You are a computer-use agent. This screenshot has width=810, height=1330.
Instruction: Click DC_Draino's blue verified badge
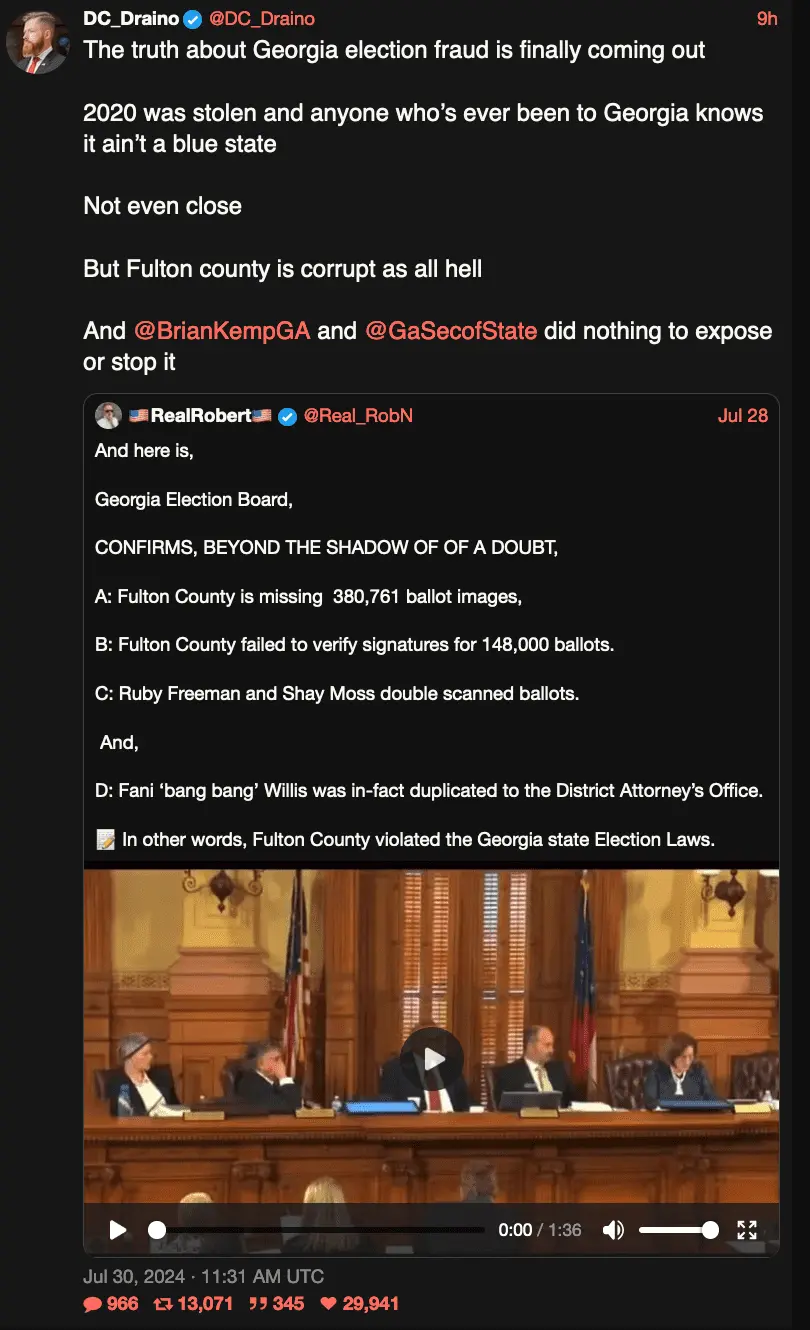[x=193, y=19]
